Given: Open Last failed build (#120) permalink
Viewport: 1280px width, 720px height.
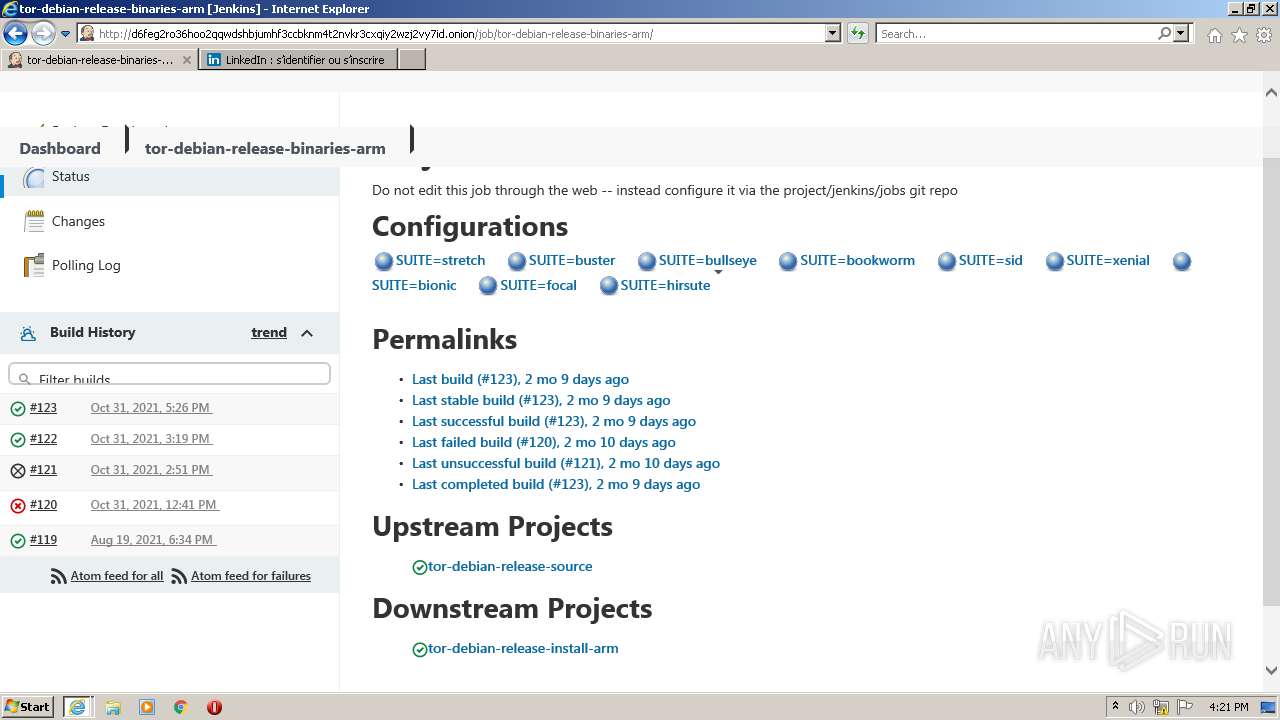Looking at the screenshot, I should coord(544,442).
